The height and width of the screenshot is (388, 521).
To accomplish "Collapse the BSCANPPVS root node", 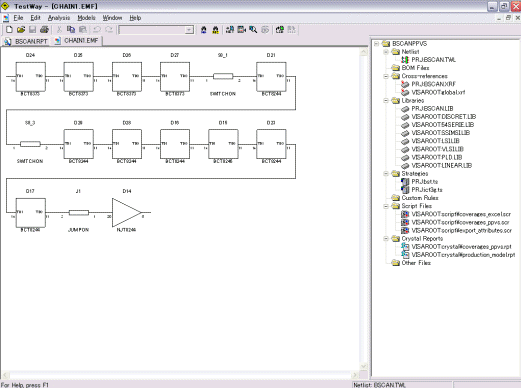I will pyautogui.click(x=376, y=44).
